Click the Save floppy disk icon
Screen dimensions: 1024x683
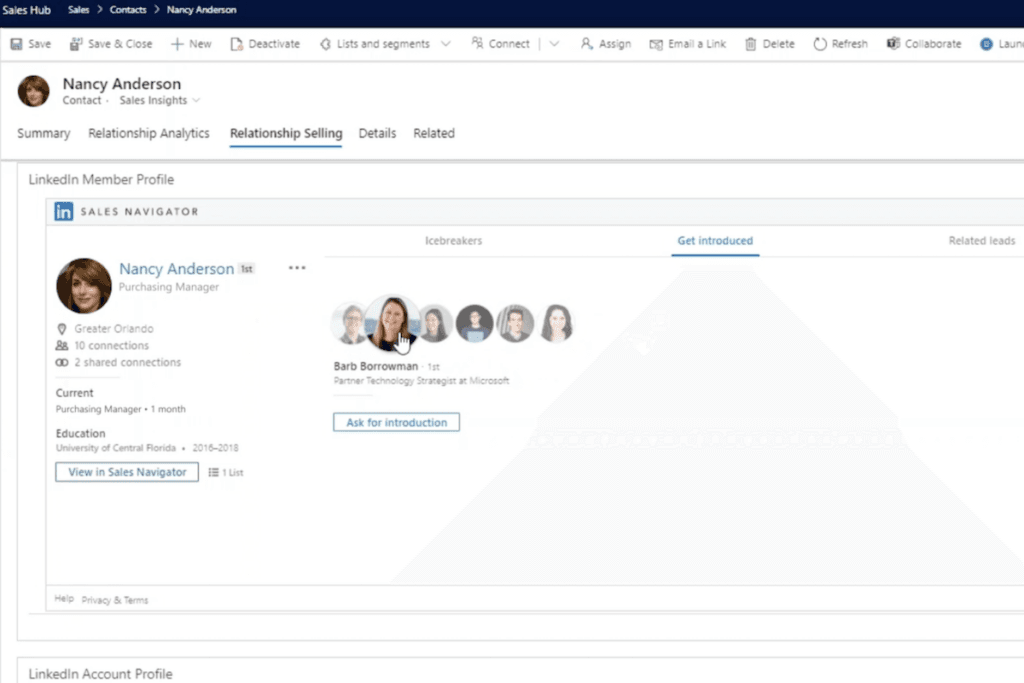coord(16,44)
